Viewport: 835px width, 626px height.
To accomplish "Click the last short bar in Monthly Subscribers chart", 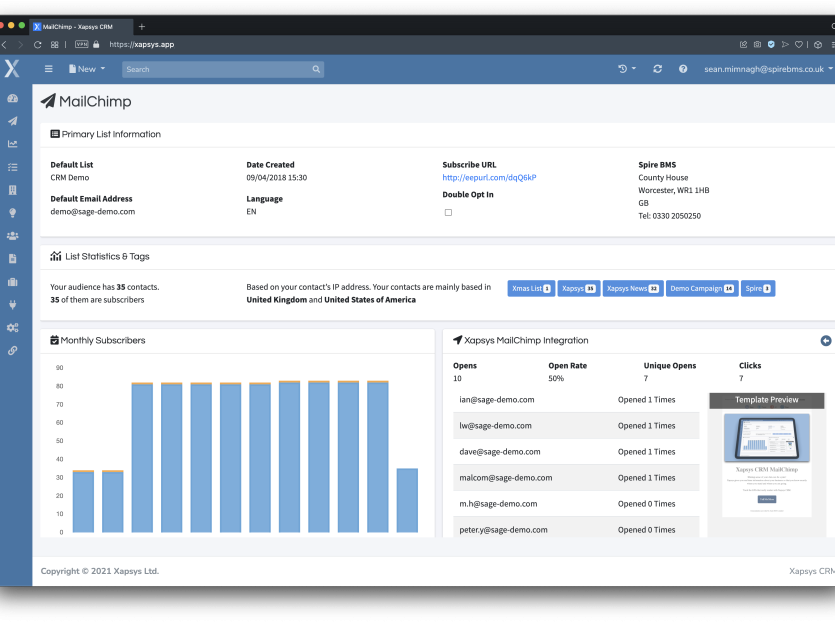I will (x=407, y=500).
